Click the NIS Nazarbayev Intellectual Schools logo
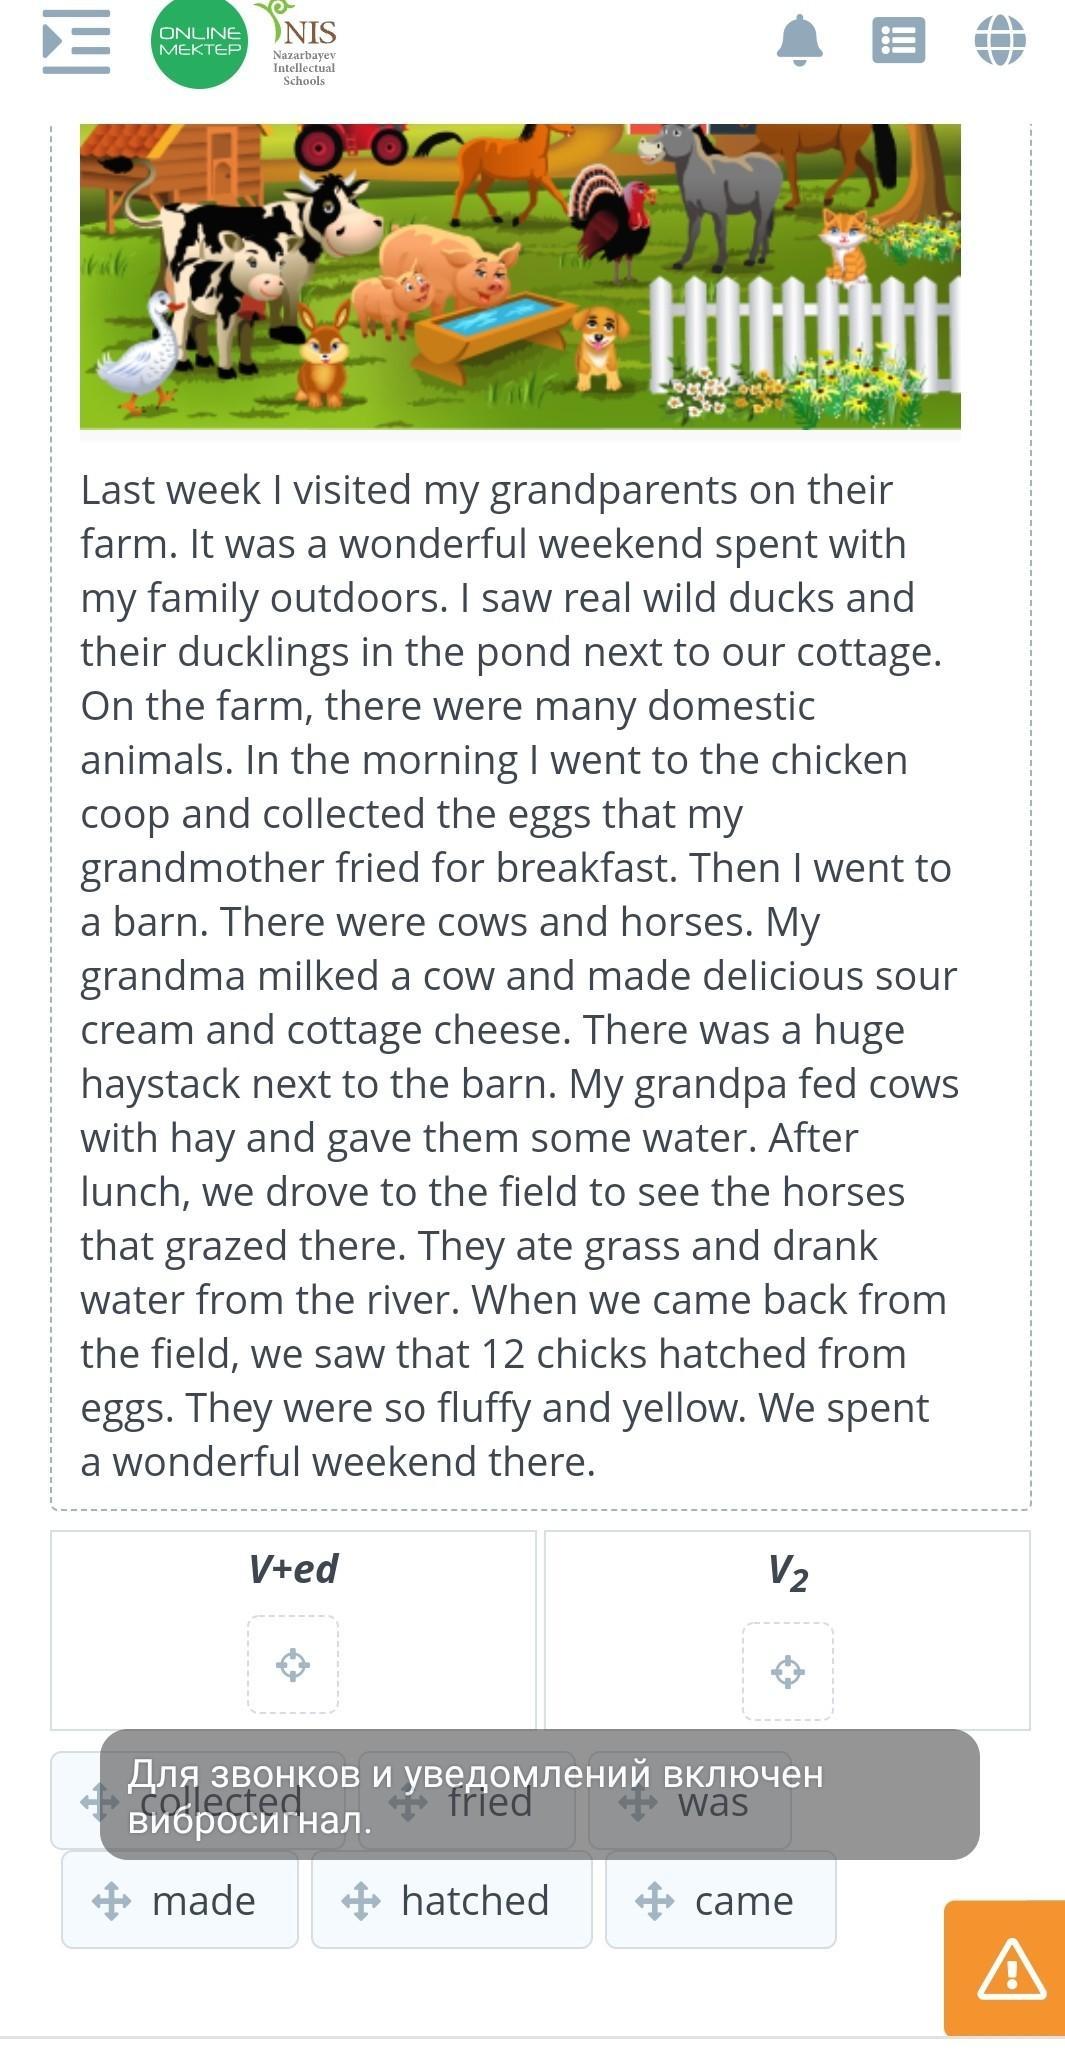1065x2061 pixels. pos(305,45)
